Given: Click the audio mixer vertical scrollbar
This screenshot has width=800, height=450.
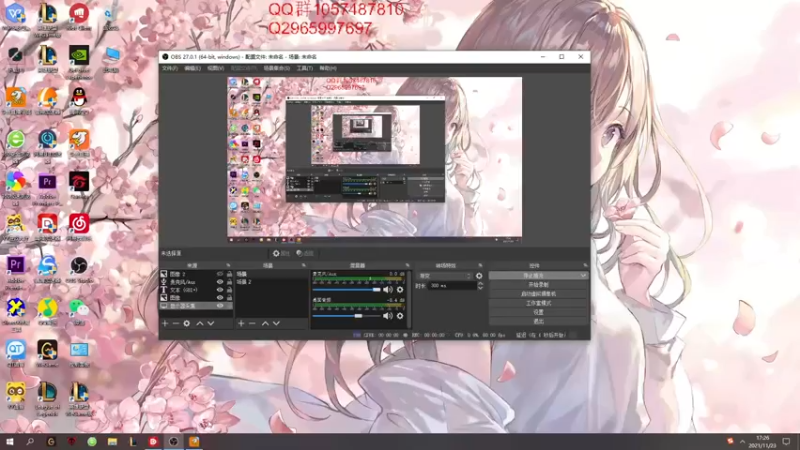Looking at the screenshot, I should pos(409,298).
